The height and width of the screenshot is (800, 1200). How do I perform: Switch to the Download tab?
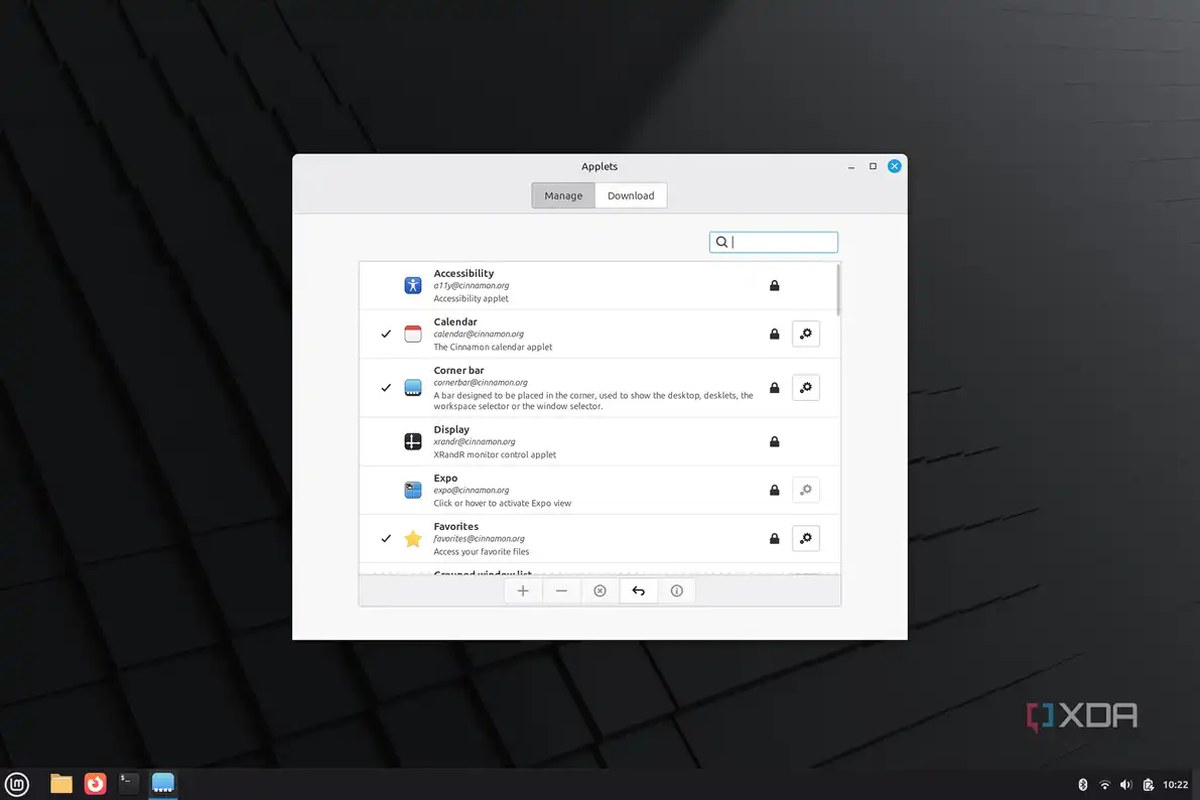(x=631, y=196)
